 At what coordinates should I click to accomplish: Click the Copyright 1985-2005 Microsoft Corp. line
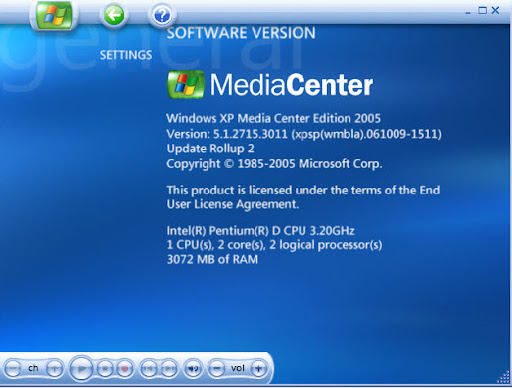pyautogui.click(x=274, y=164)
